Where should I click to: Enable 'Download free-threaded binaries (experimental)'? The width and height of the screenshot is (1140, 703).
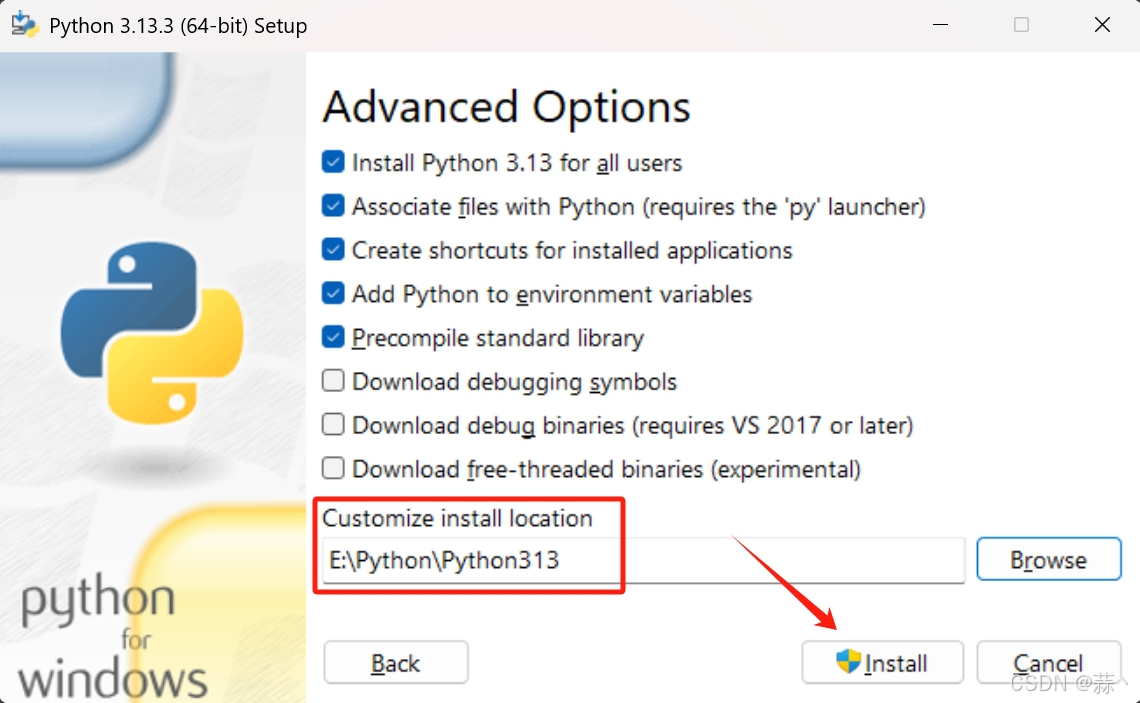[x=332, y=469]
